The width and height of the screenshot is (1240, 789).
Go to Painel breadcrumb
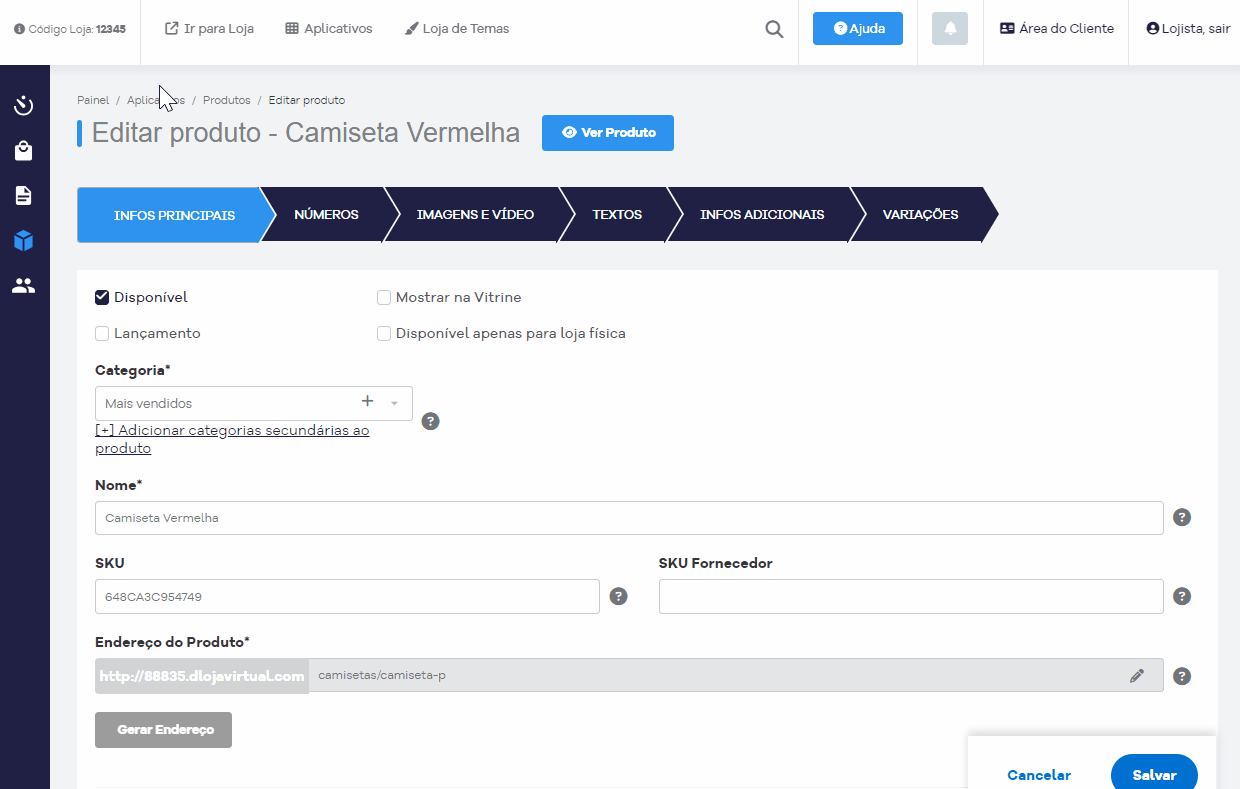click(93, 100)
